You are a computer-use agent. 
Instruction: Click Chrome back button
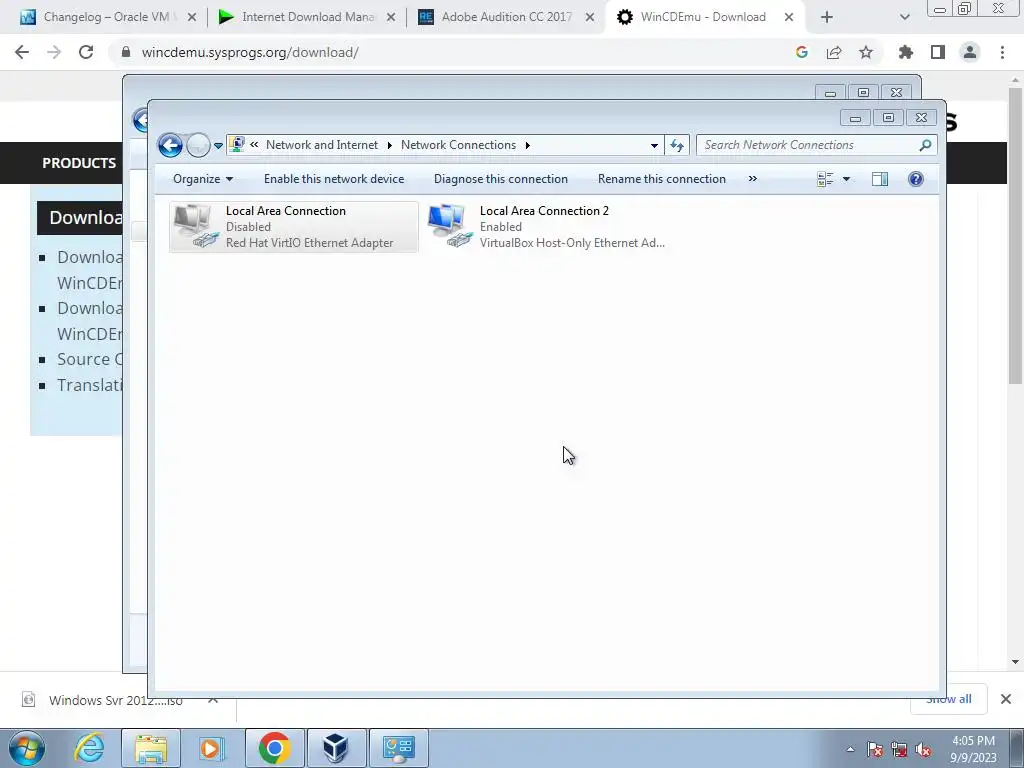[x=22, y=52]
